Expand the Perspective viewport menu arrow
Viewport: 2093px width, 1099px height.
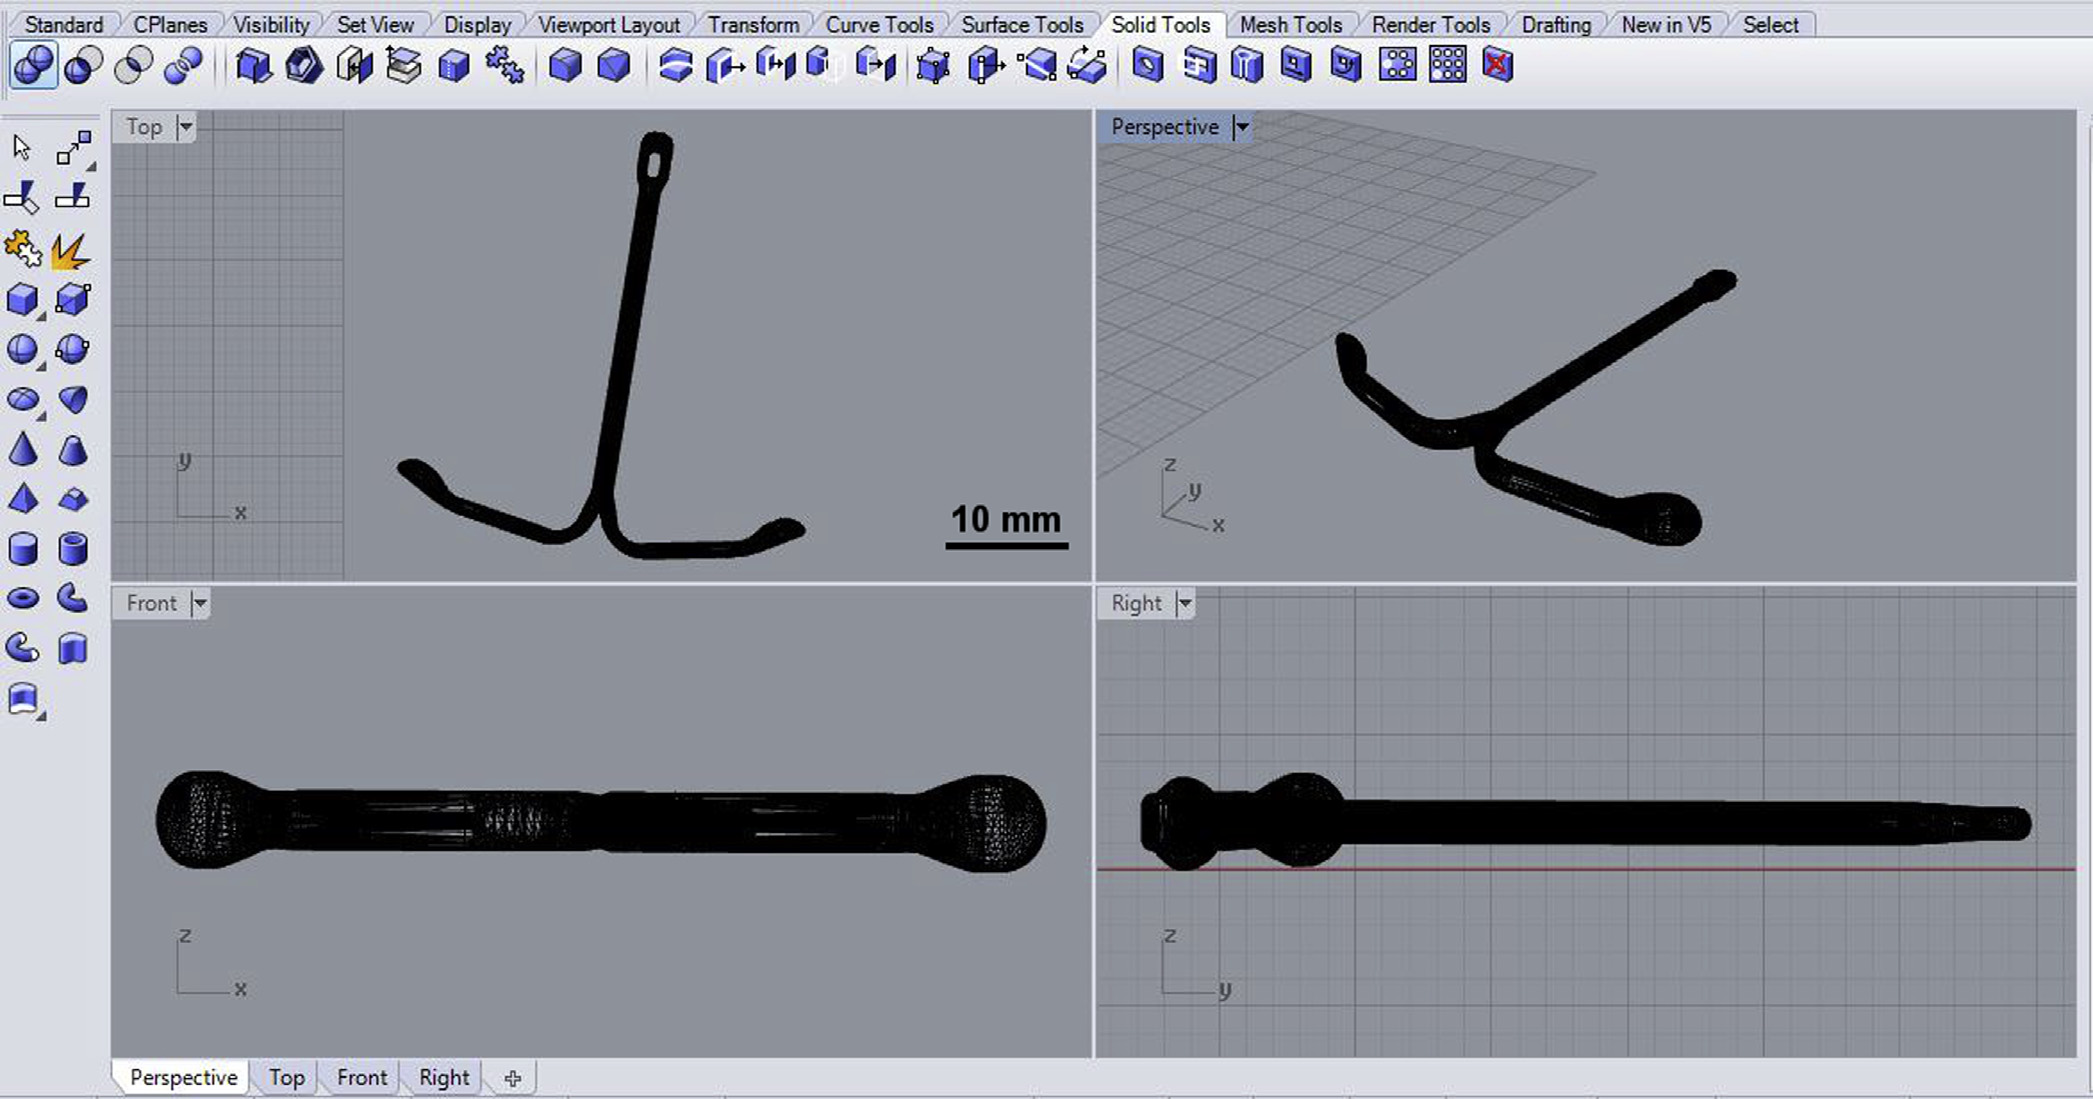coord(1241,127)
